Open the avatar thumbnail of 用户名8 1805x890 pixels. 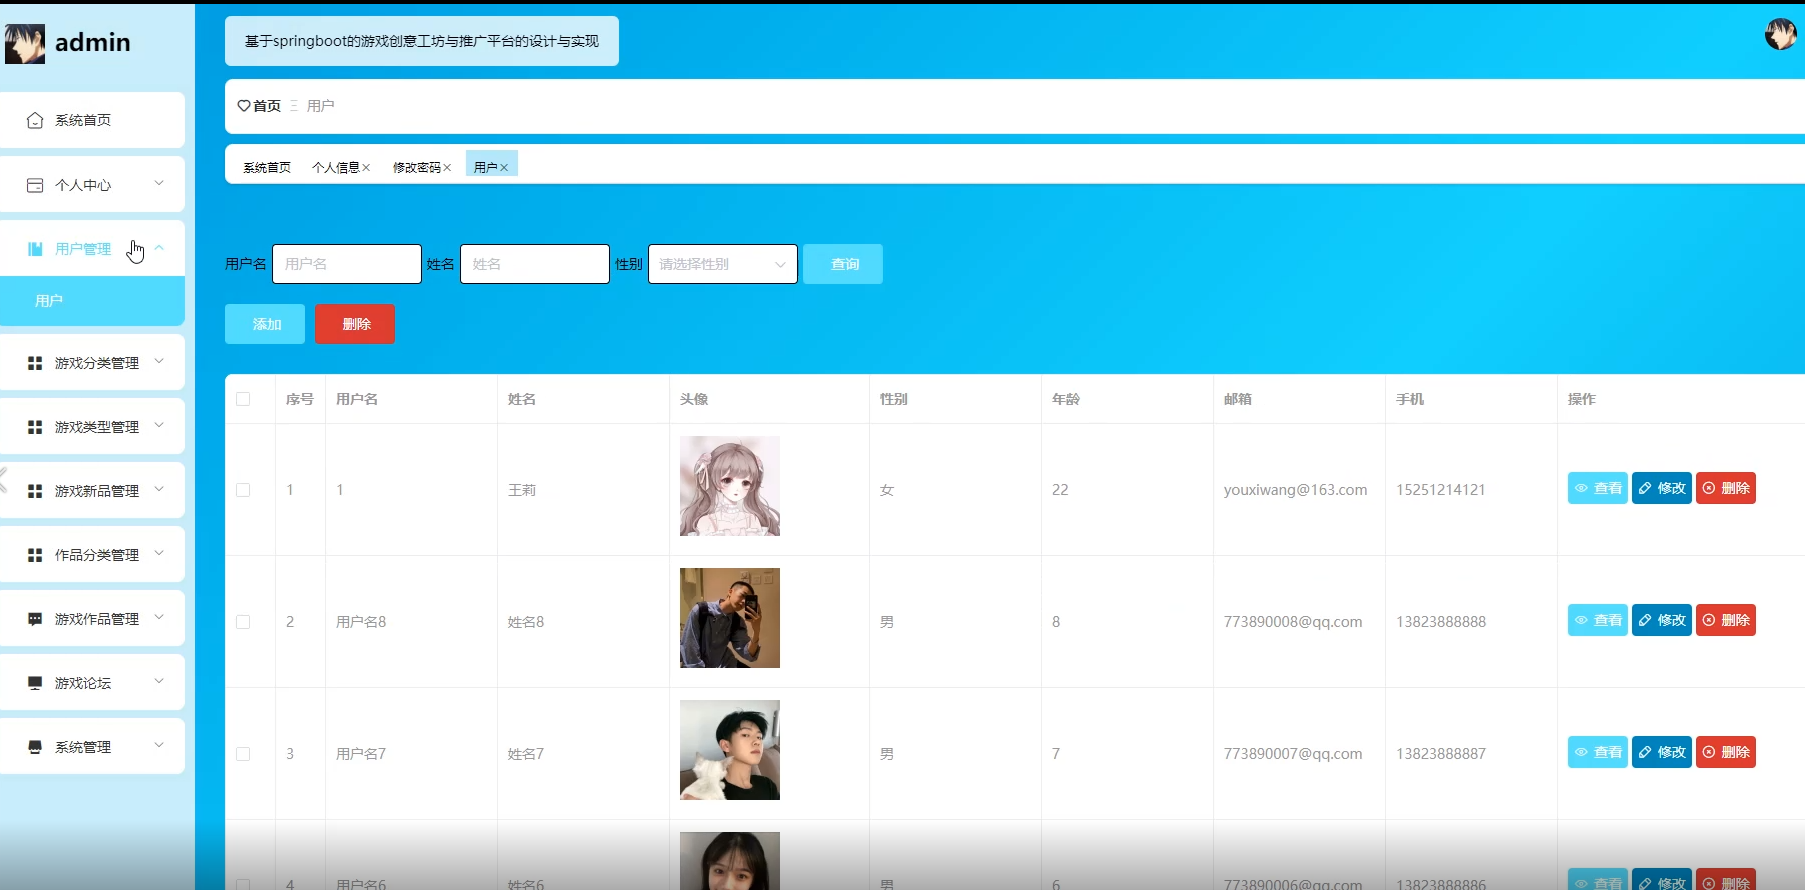[730, 618]
